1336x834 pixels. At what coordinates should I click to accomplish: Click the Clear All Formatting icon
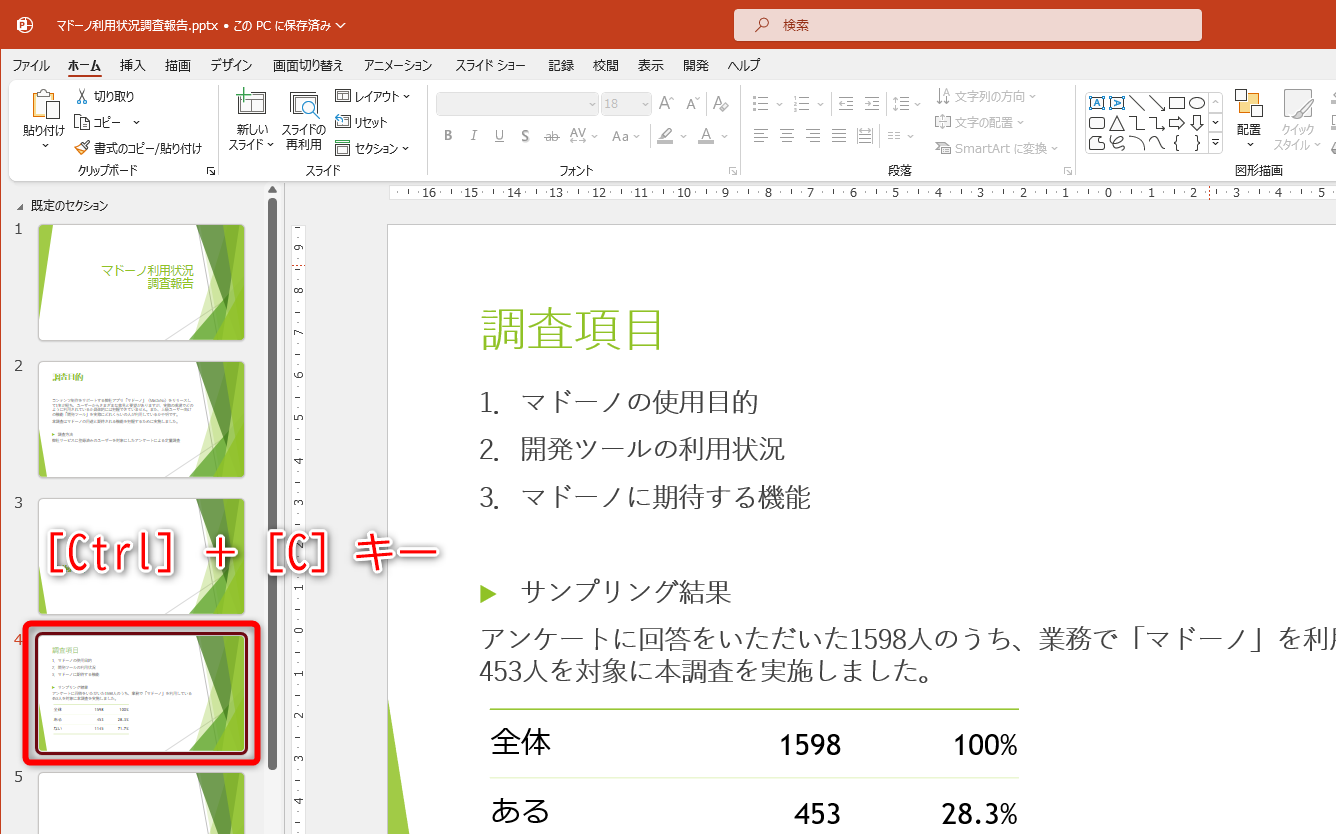tap(720, 103)
